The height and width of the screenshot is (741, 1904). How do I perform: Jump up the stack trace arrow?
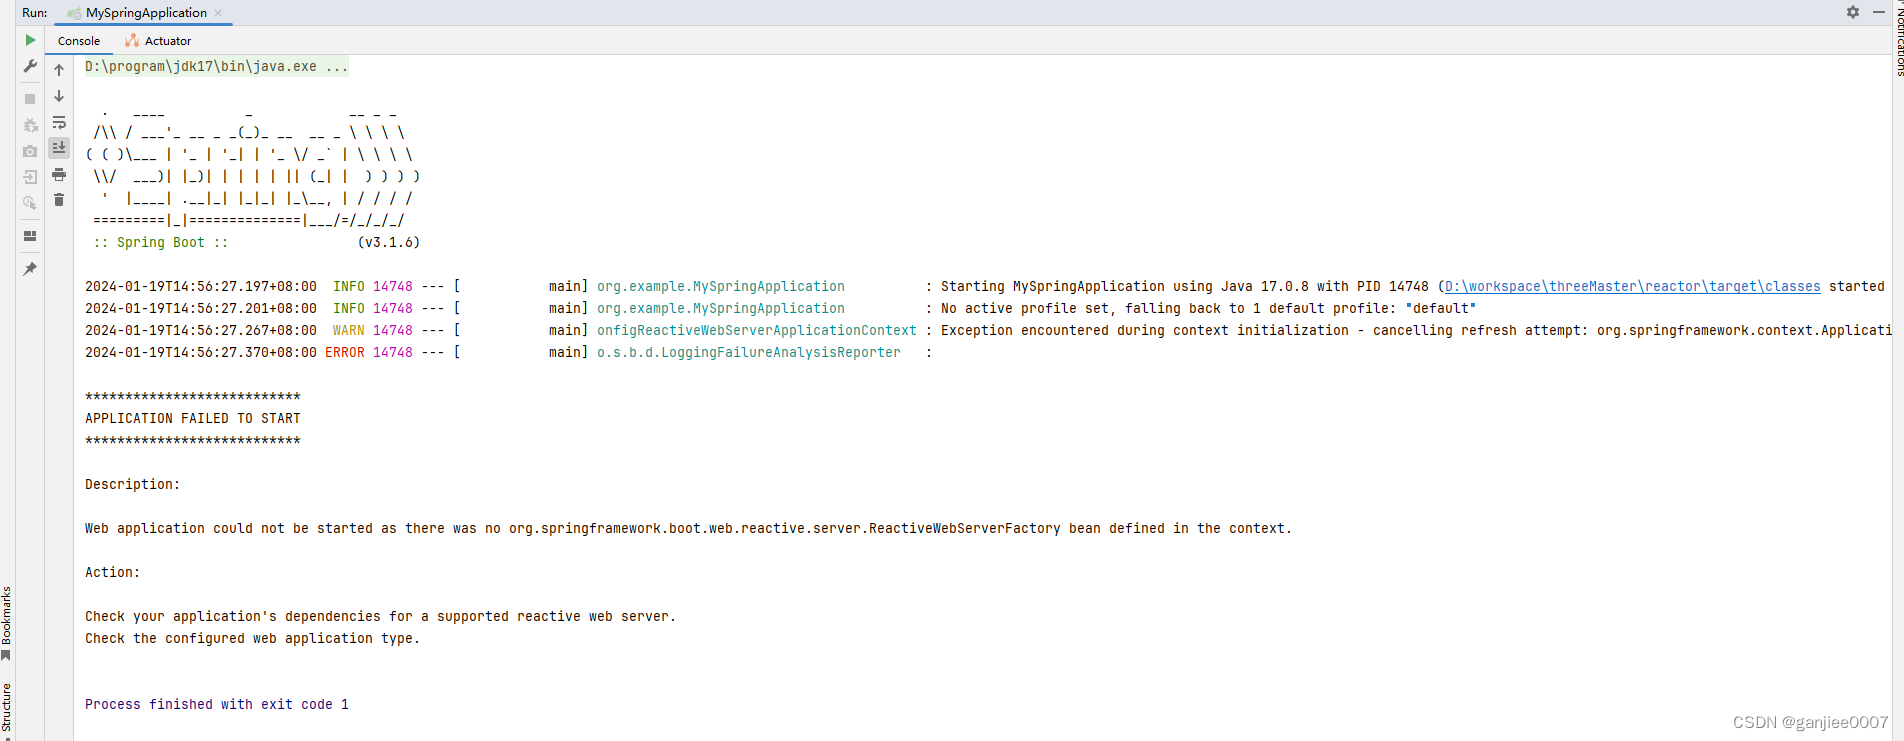(x=59, y=70)
